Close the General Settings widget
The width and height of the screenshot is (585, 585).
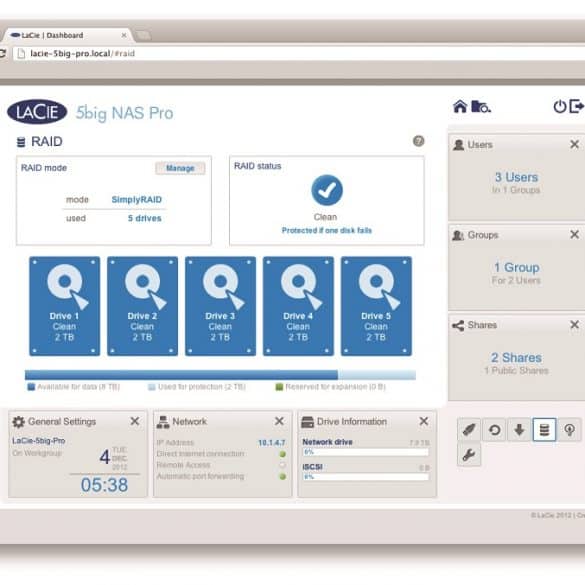[135, 421]
